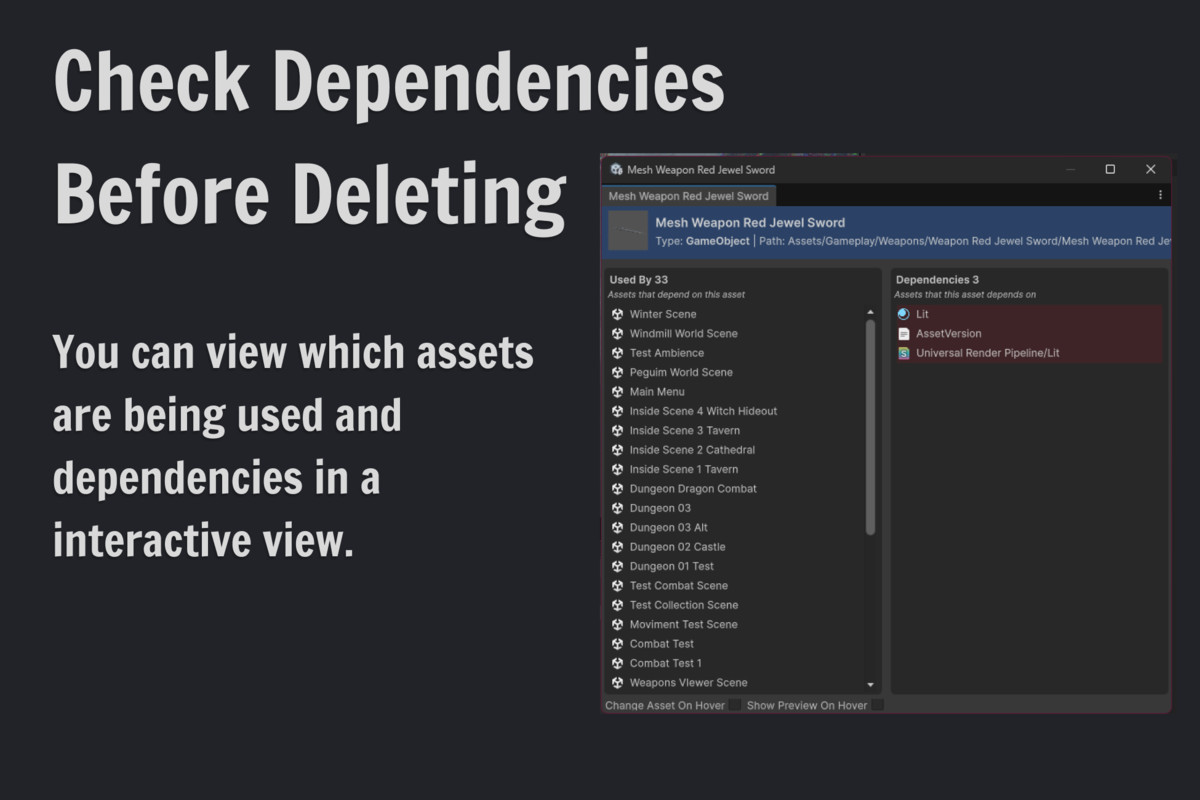The width and height of the screenshot is (1200, 800).
Task: Select the Test Ambience scene icon
Action: pyautogui.click(x=619, y=353)
